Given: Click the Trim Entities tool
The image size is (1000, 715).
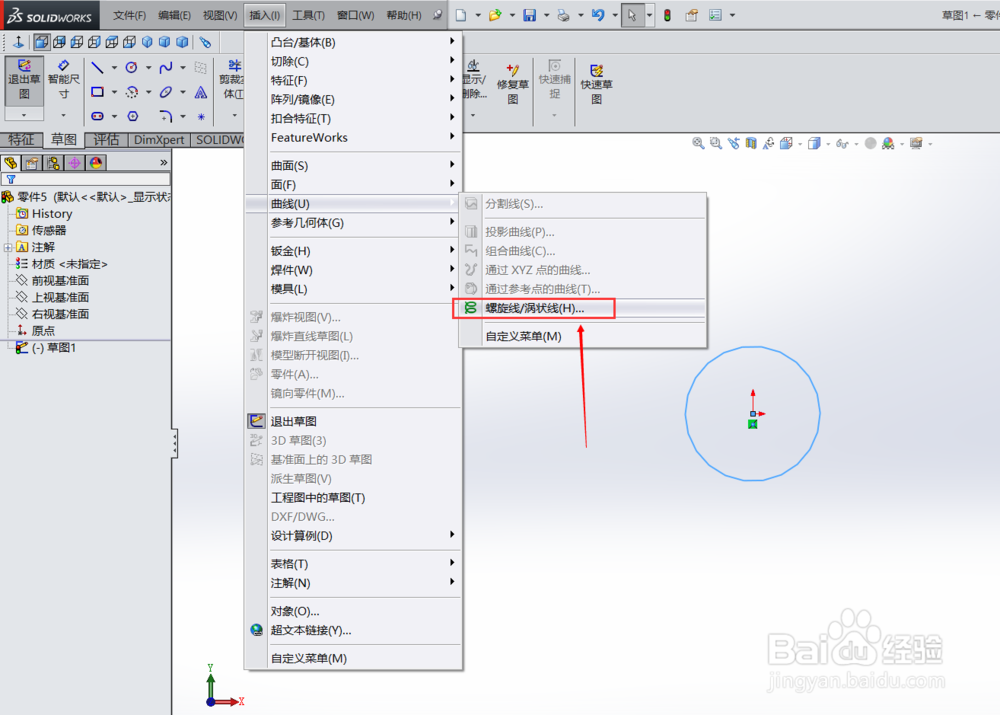Looking at the screenshot, I should [232, 80].
